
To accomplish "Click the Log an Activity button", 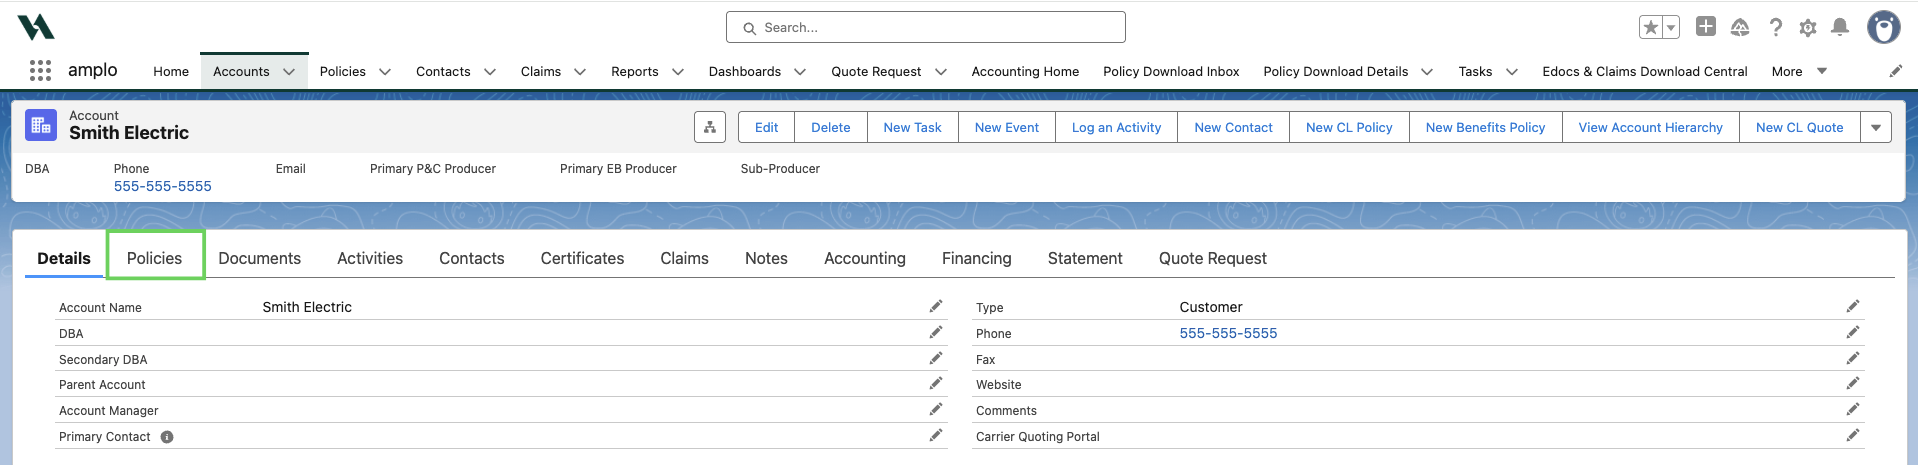I will click(x=1116, y=127).
